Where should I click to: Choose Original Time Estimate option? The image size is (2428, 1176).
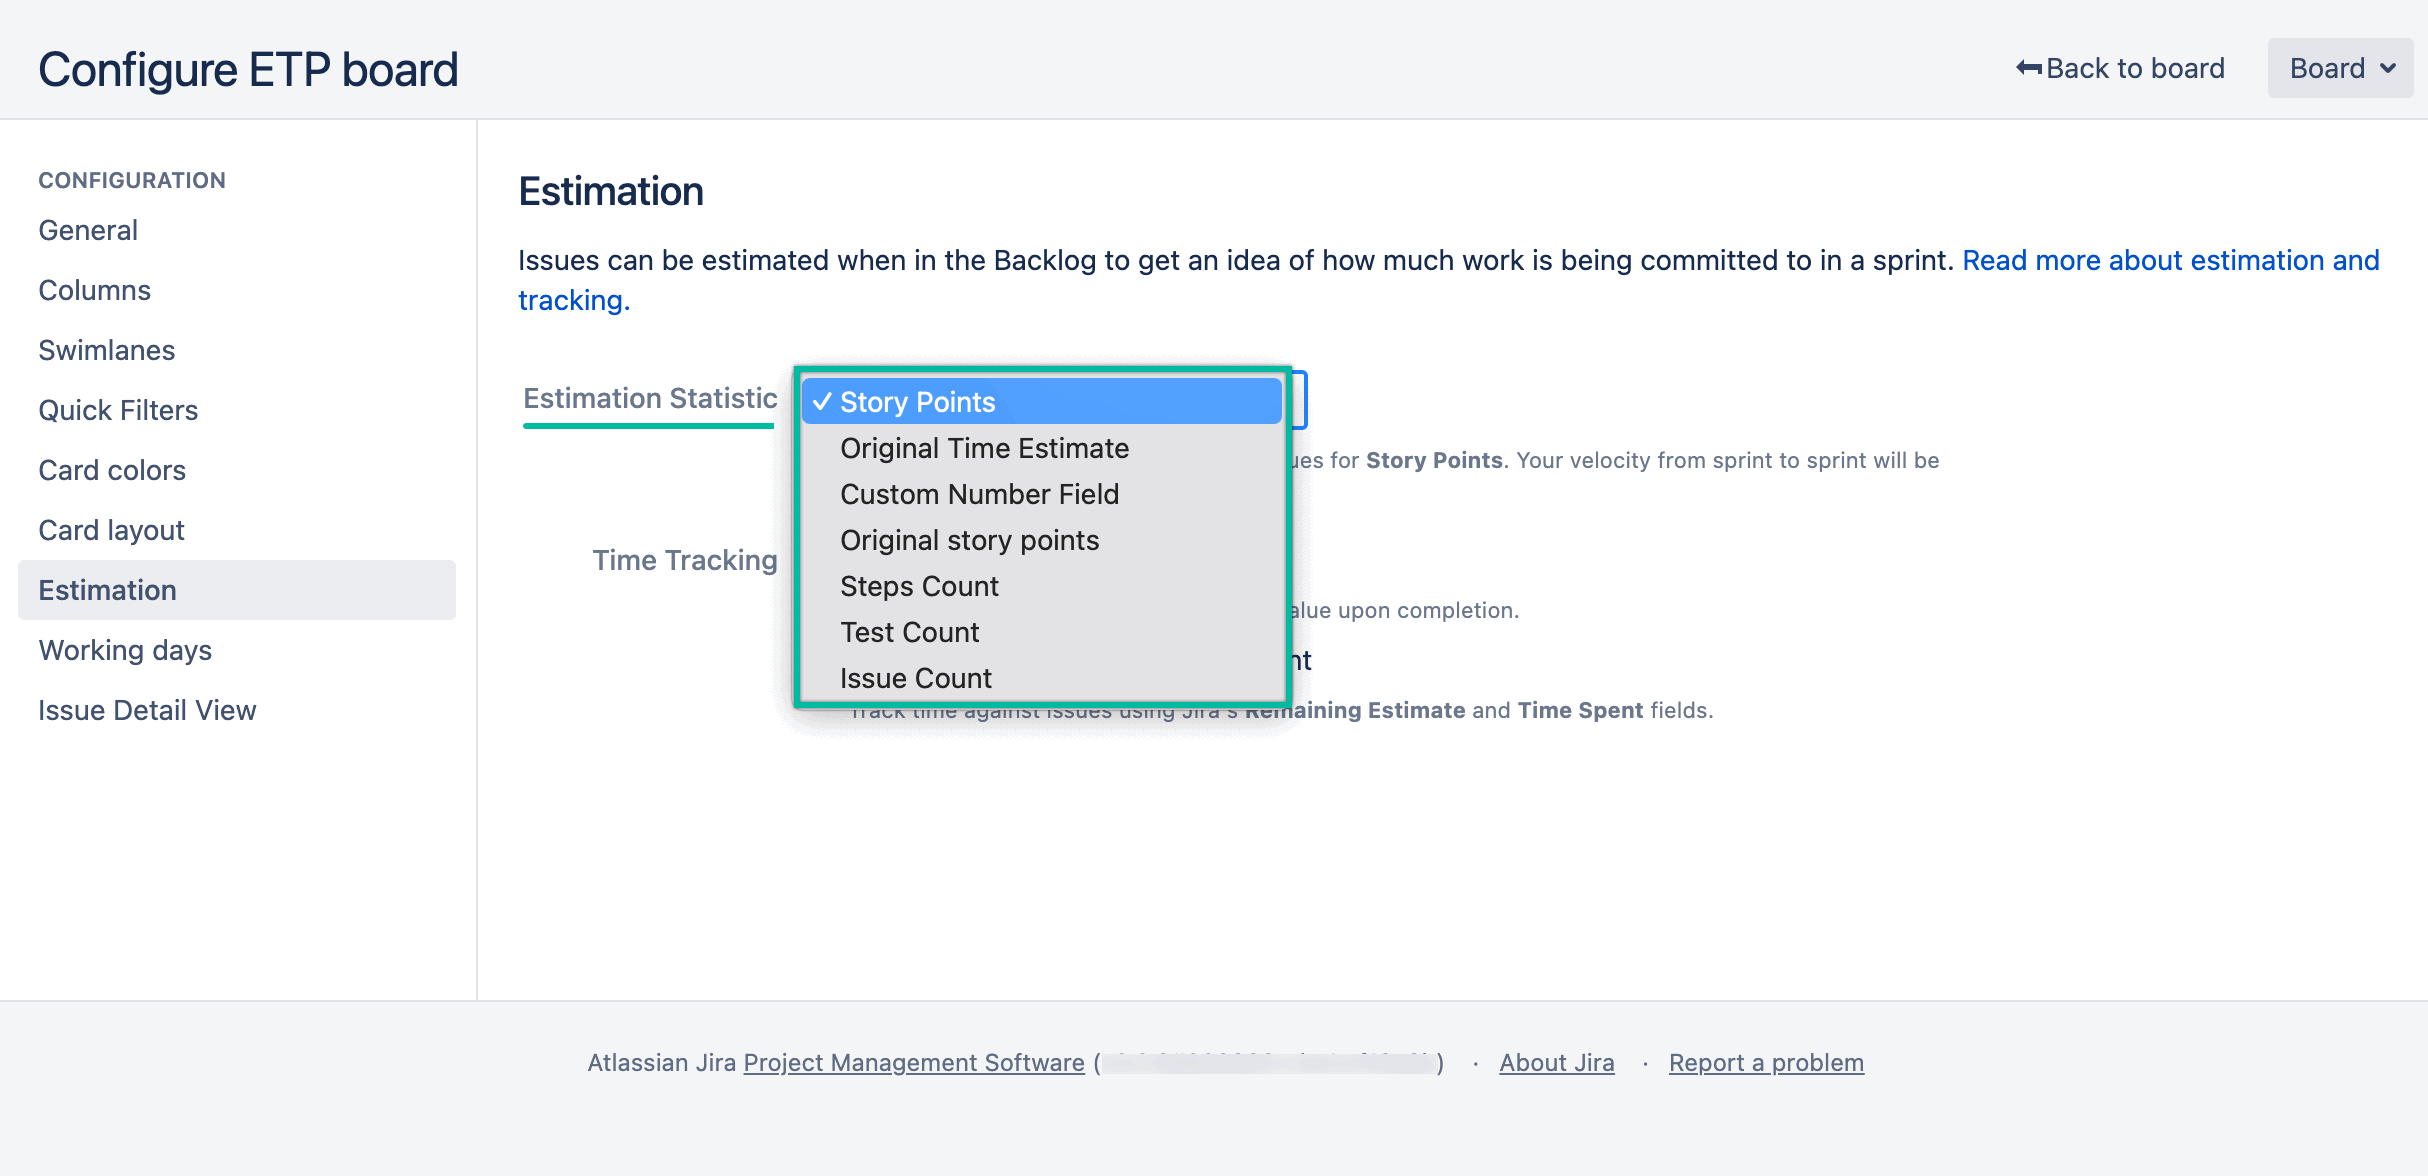[x=984, y=448]
